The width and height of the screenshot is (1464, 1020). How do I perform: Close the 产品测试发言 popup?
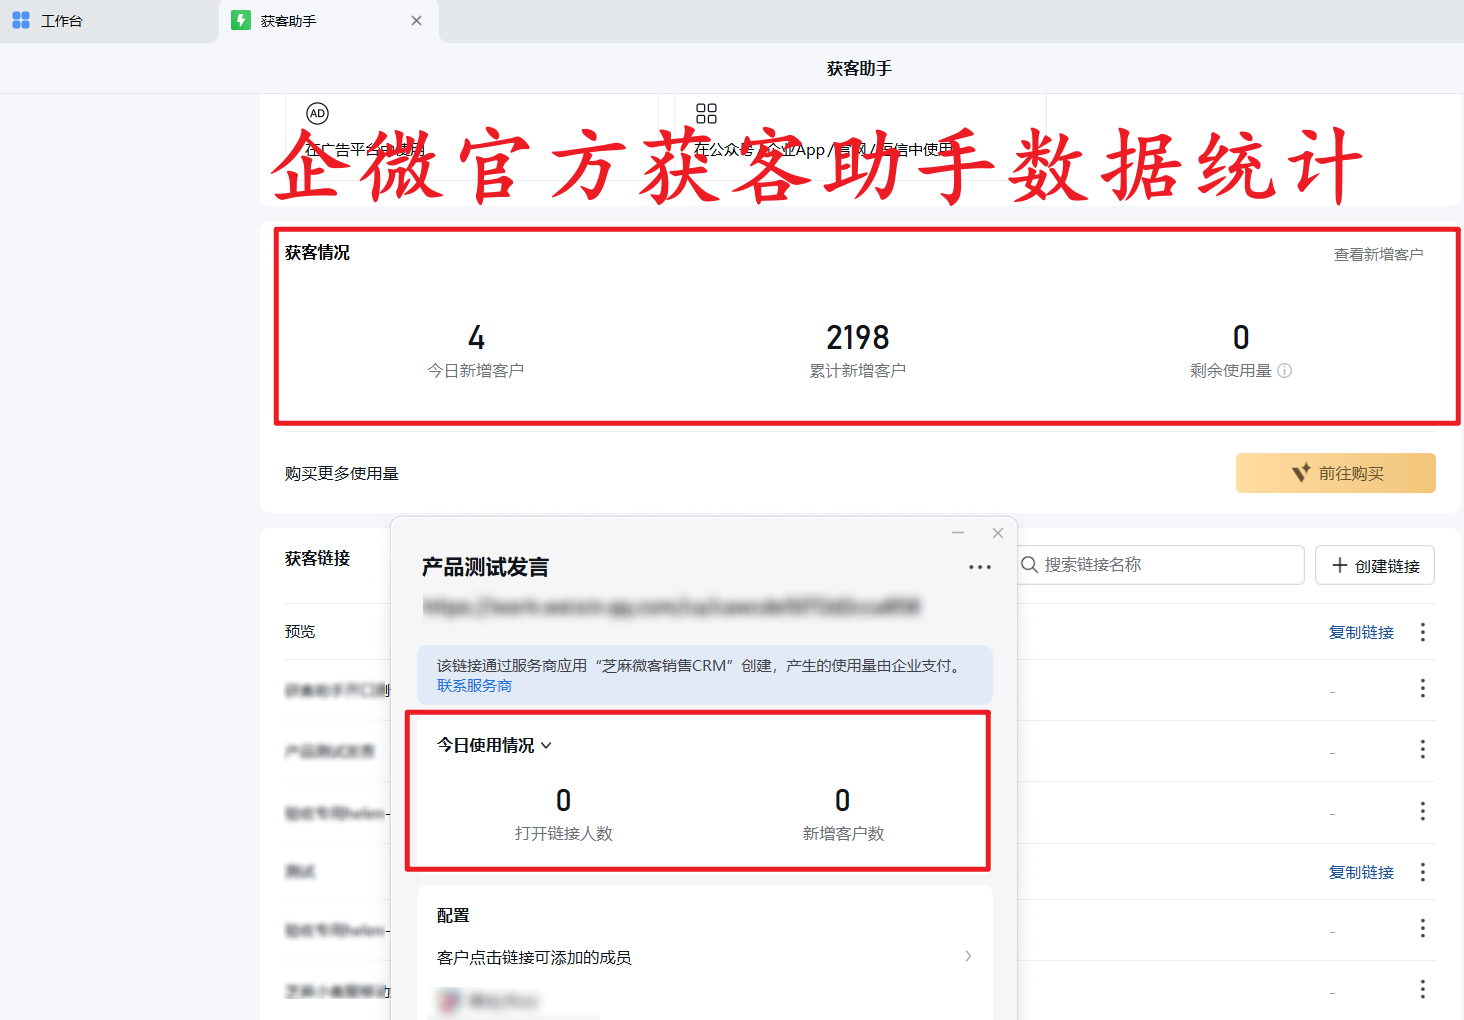tap(998, 533)
